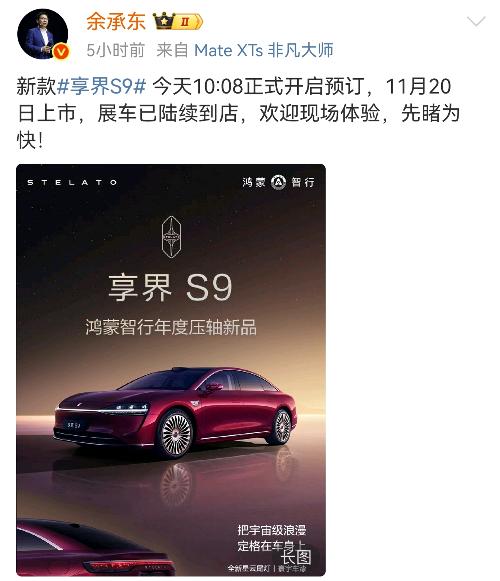Open 余承东's profile avatar photo

43,34
